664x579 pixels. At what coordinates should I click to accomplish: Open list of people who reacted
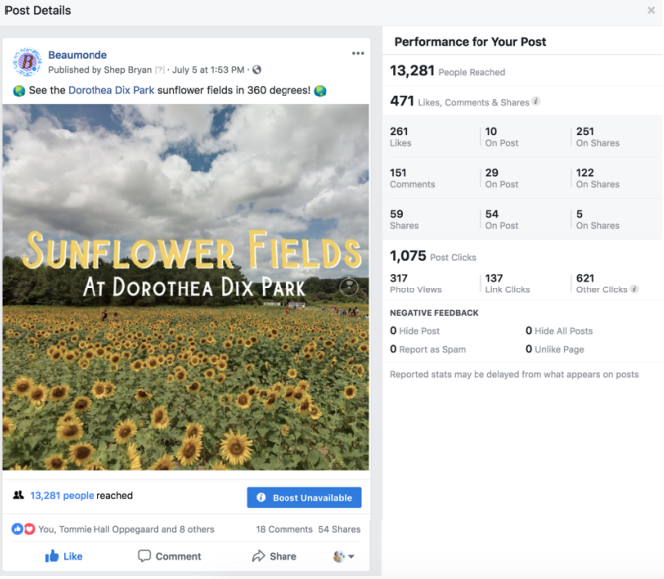click(126, 529)
